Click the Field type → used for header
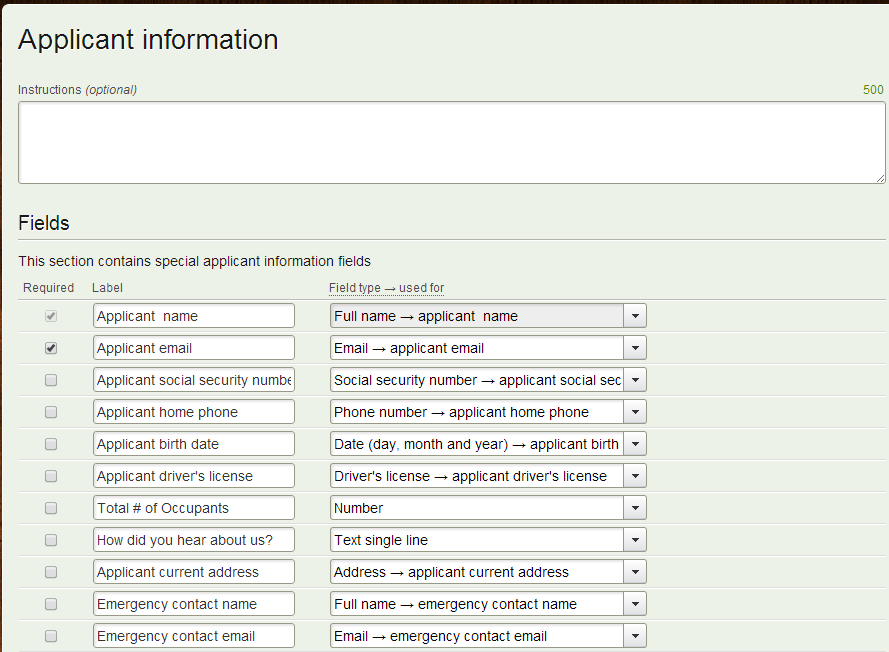Image resolution: width=889 pixels, height=652 pixels. click(386, 288)
